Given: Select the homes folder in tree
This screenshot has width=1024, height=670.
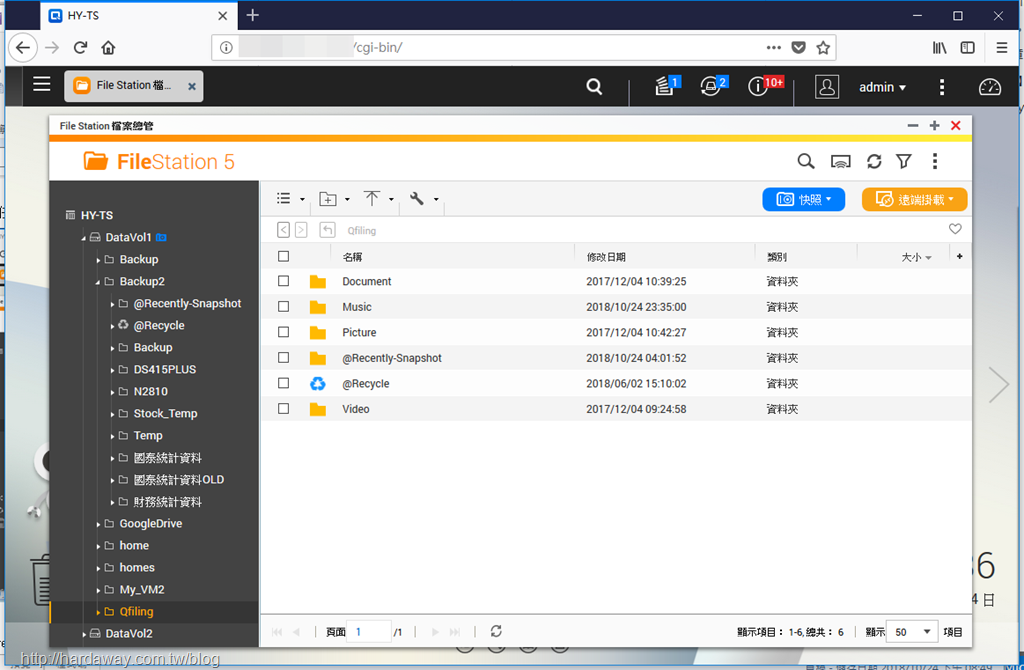Looking at the screenshot, I should point(136,567).
